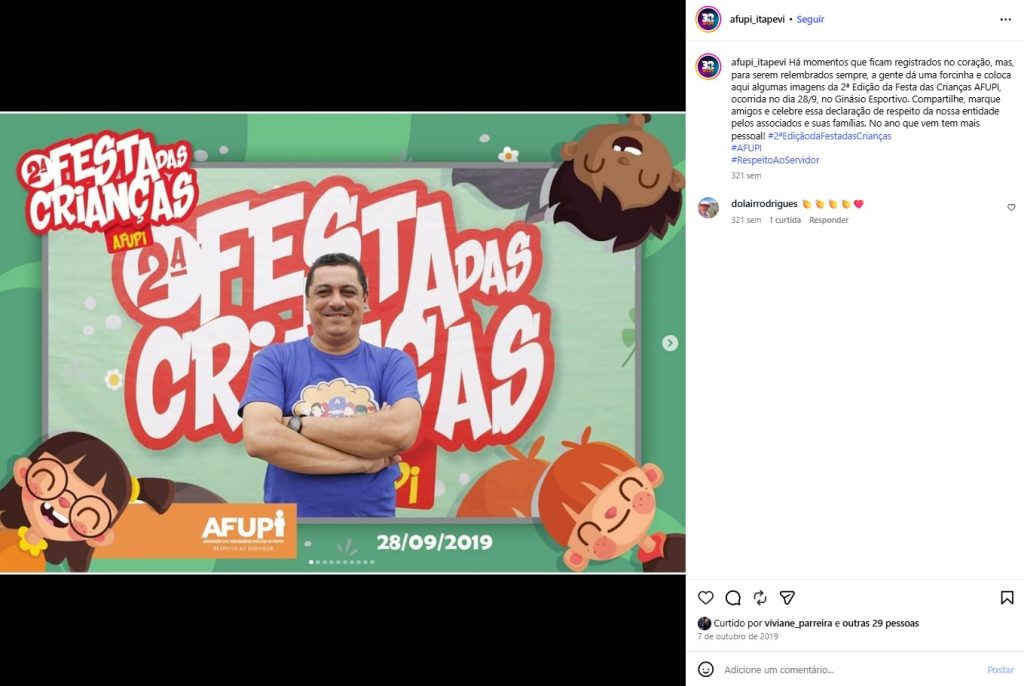
Task: Select second carousel dot indicator
Action: click(x=317, y=562)
